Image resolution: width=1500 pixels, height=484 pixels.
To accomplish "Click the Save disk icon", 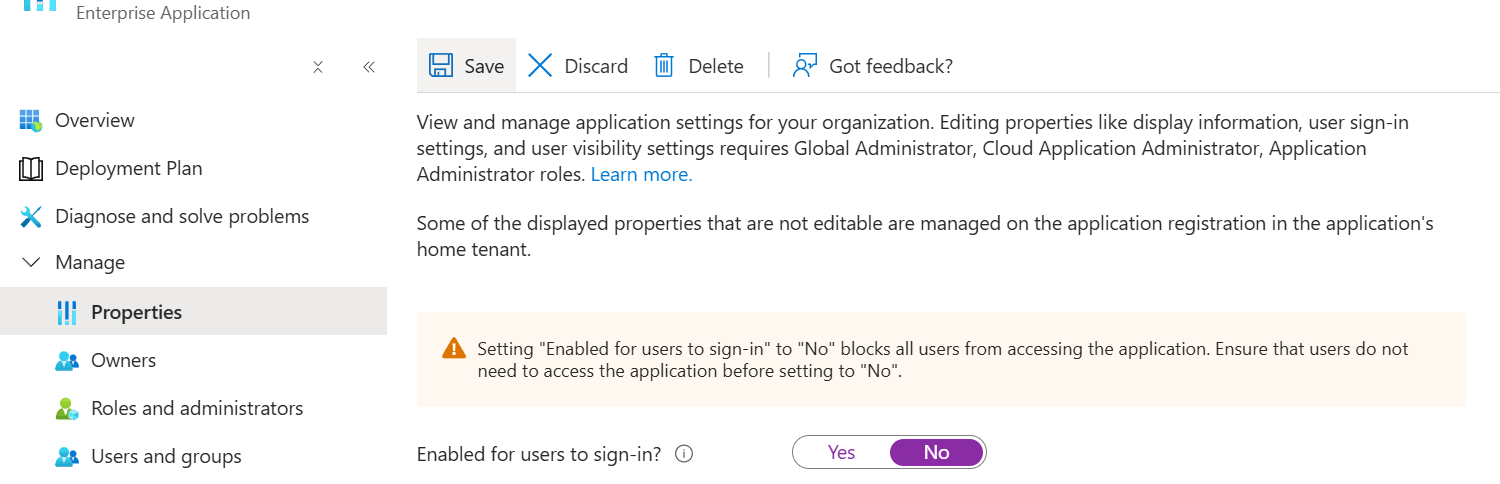I will (x=440, y=66).
